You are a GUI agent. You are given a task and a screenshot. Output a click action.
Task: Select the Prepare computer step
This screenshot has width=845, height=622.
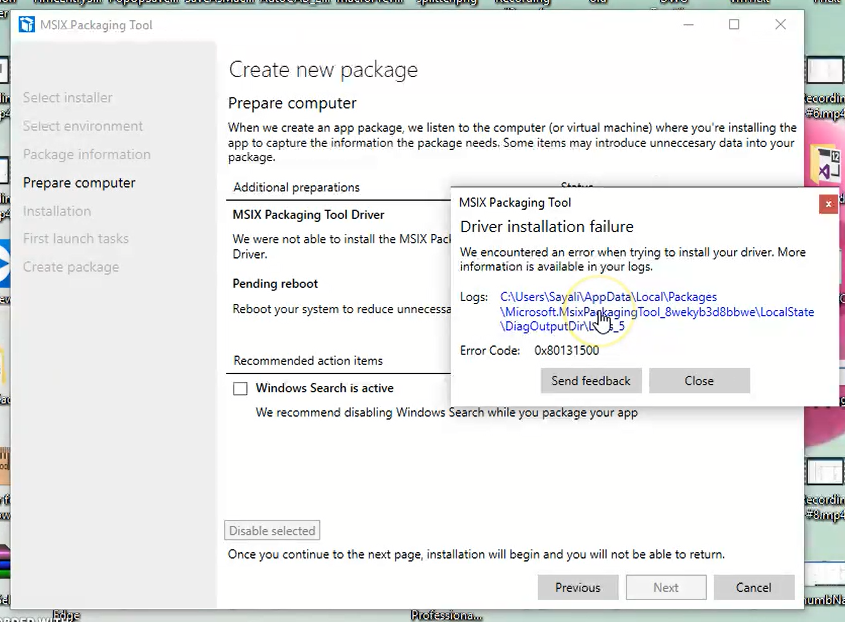(79, 183)
